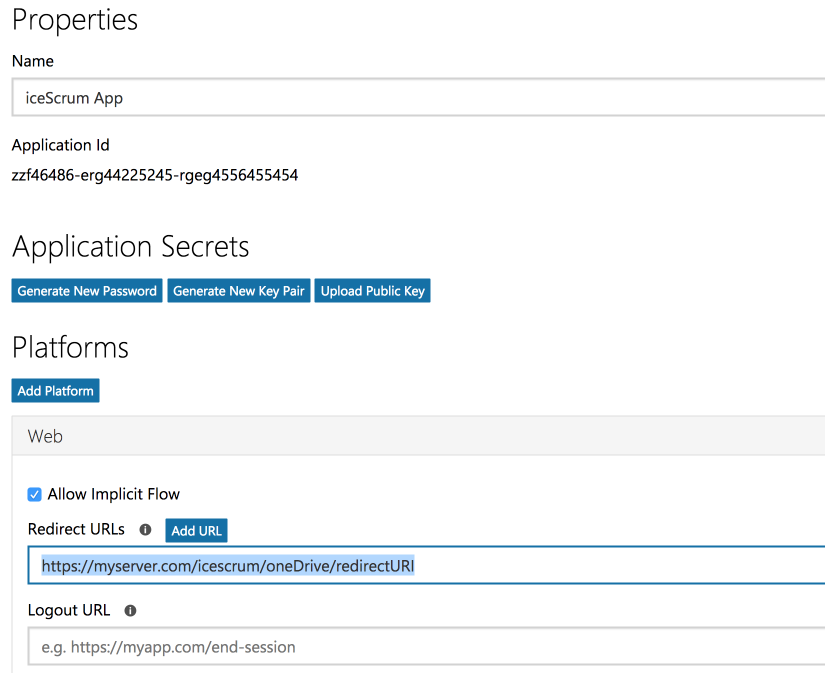
Task: Click the Logout URL label text
Action: (x=69, y=610)
